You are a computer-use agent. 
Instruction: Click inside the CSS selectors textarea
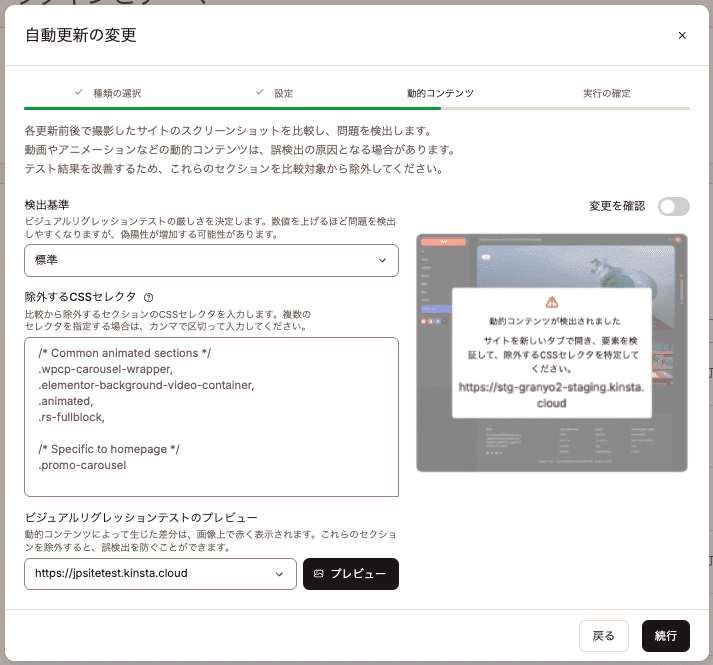pos(211,417)
